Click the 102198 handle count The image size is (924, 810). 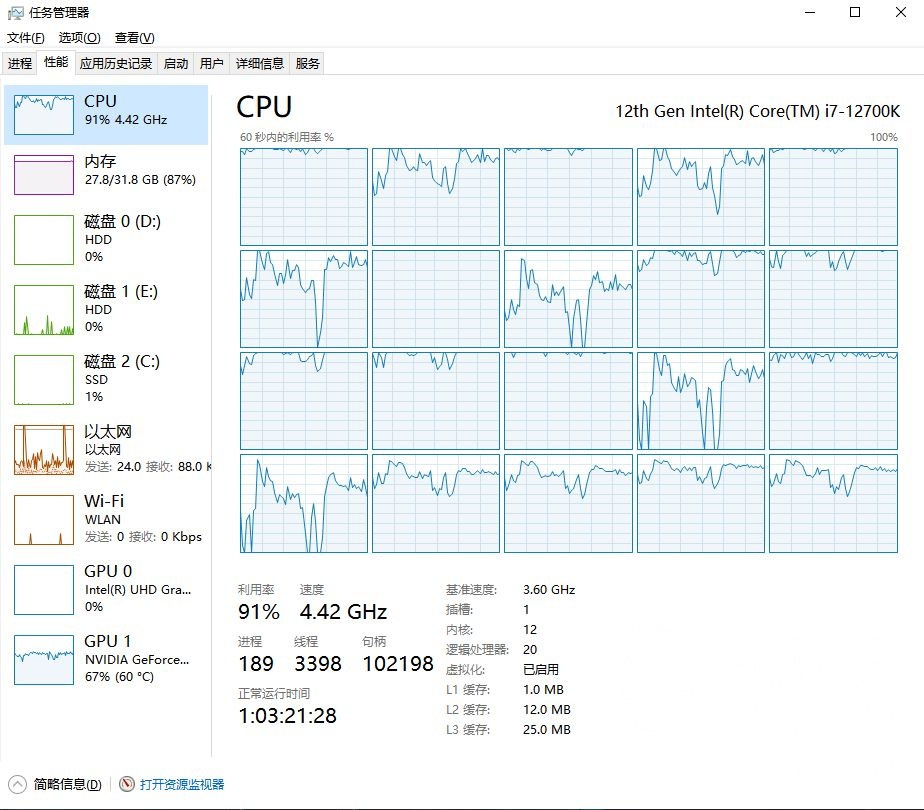coord(398,664)
